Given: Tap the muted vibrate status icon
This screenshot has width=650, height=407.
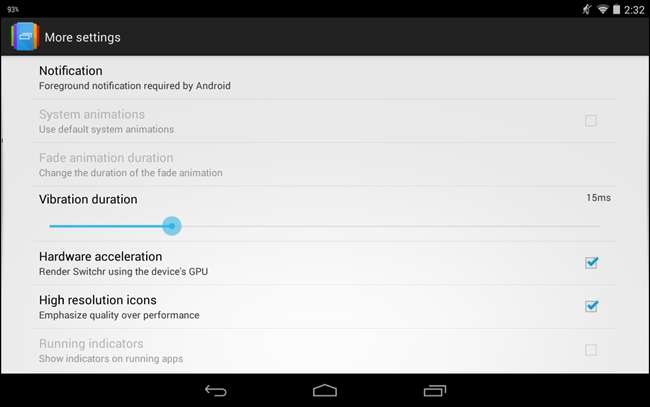Looking at the screenshot, I should pyautogui.click(x=587, y=9).
